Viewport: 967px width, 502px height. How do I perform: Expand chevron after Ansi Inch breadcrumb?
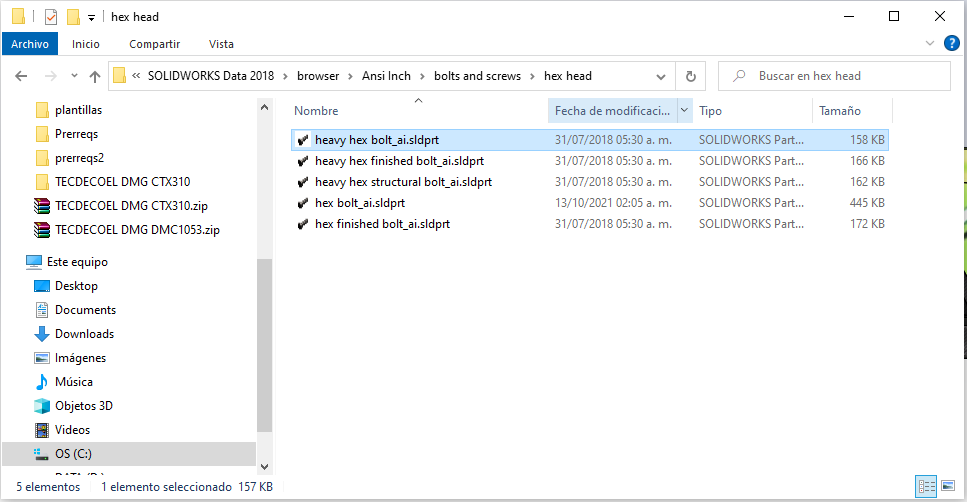point(422,76)
